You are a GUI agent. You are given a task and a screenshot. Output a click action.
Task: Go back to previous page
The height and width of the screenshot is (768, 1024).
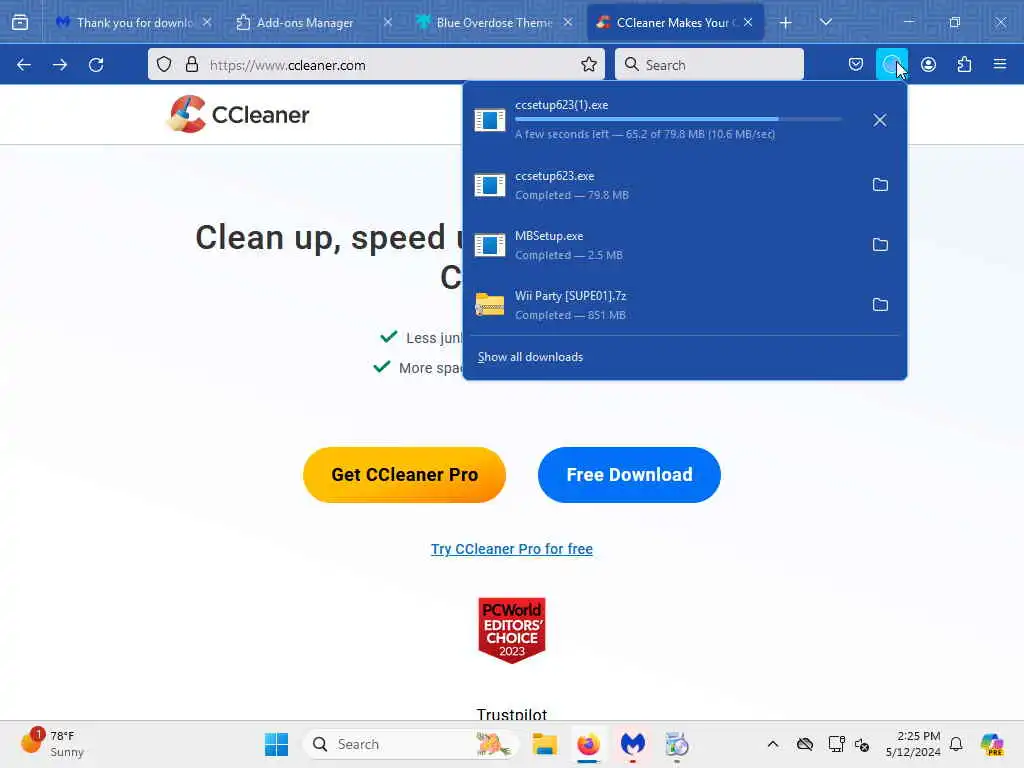pos(24,65)
